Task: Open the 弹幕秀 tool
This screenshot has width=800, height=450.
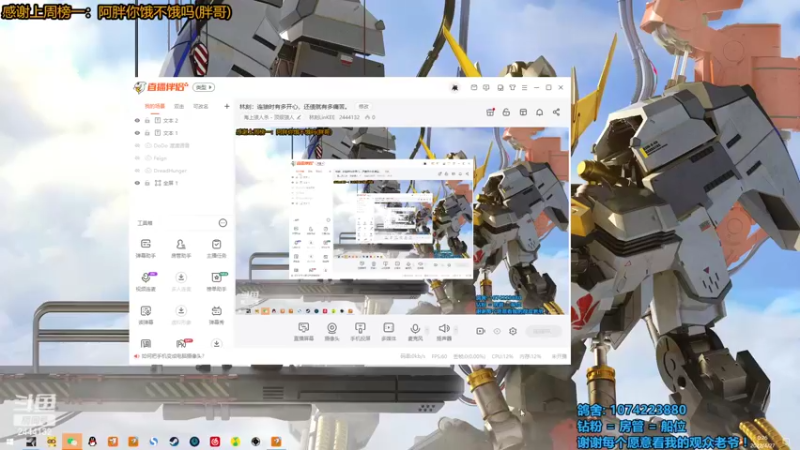Action: [216, 315]
